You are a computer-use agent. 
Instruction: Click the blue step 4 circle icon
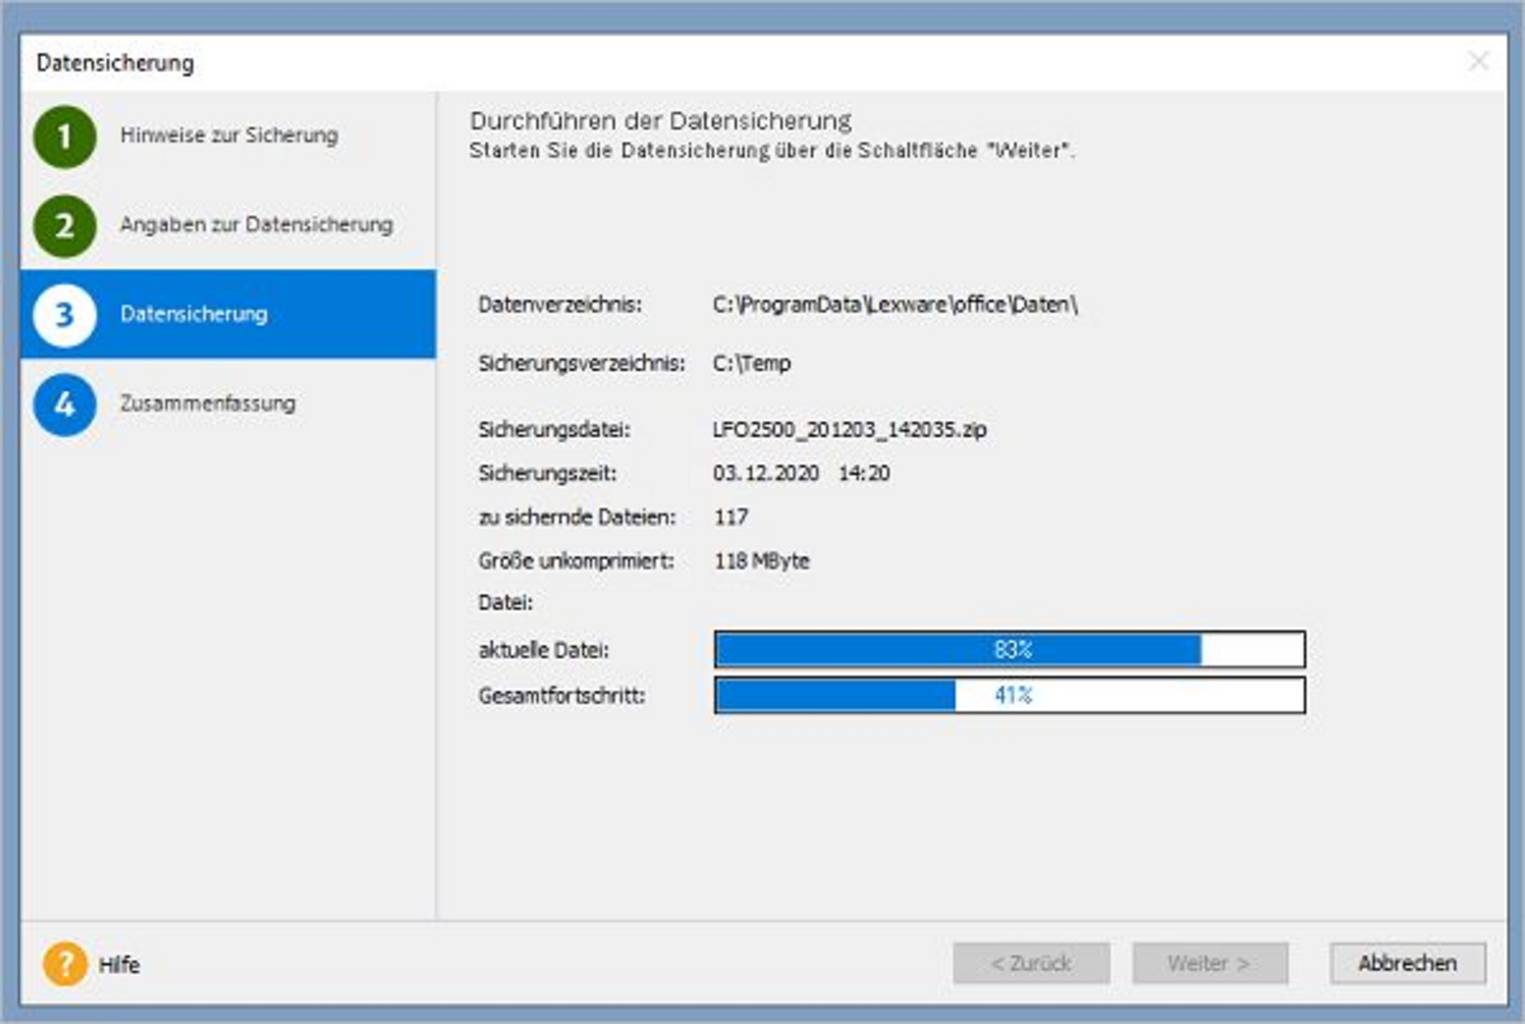click(65, 404)
